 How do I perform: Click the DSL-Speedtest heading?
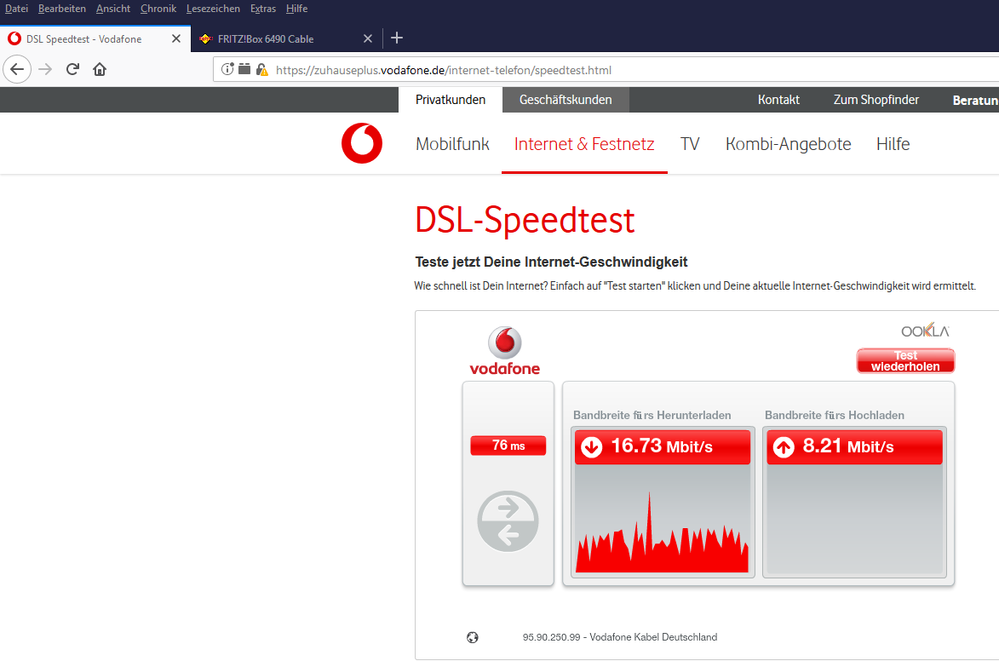524,220
